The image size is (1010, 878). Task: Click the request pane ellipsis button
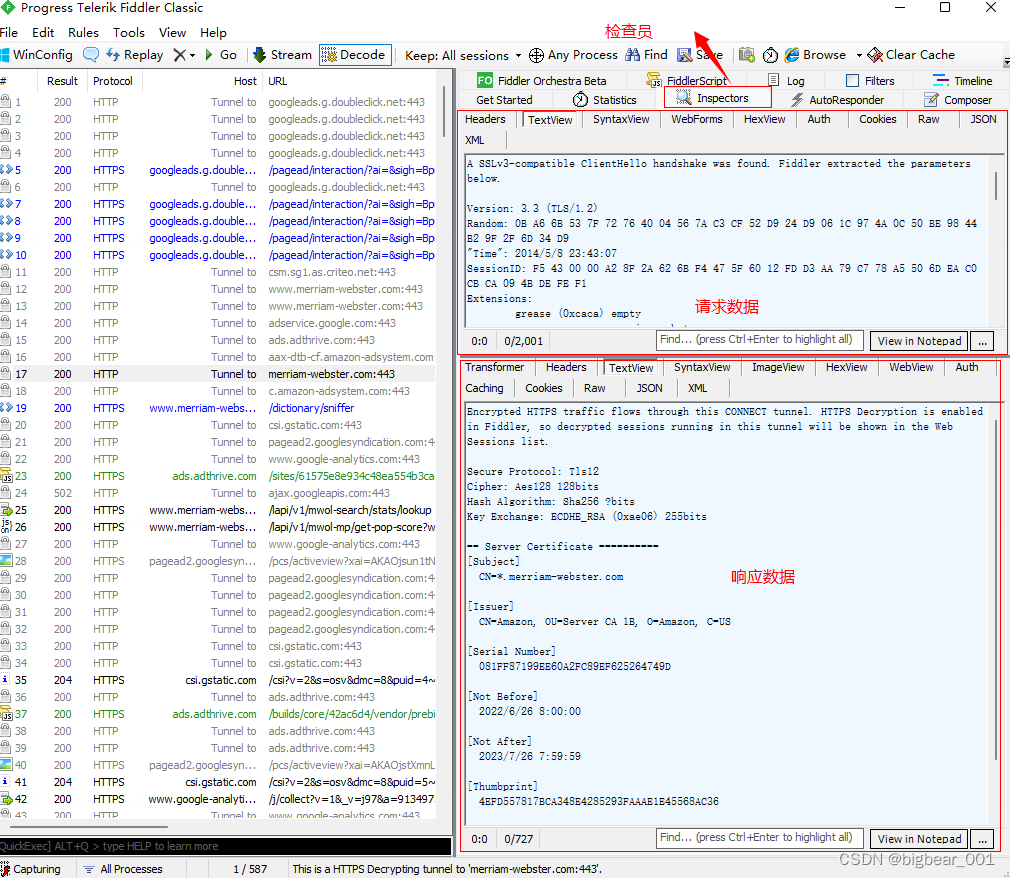coord(982,341)
